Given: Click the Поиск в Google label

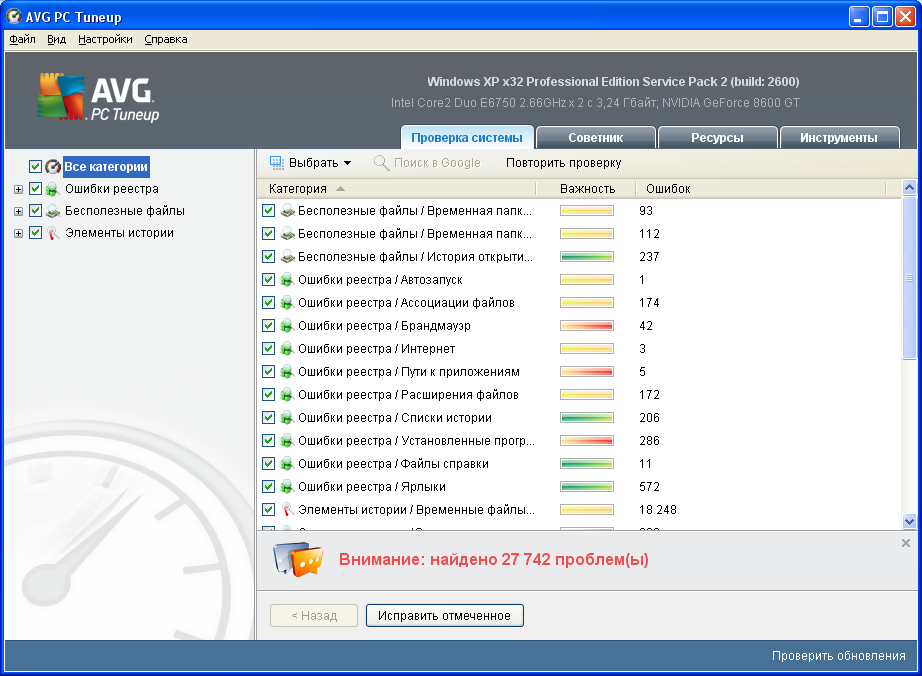Looking at the screenshot, I should pos(437,163).
